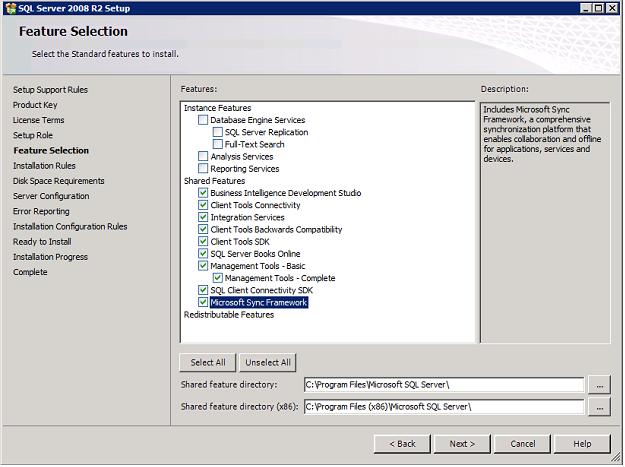The image size is (625, 467).
Task: Click the Ready to Install step
Action: coord(42,241)
